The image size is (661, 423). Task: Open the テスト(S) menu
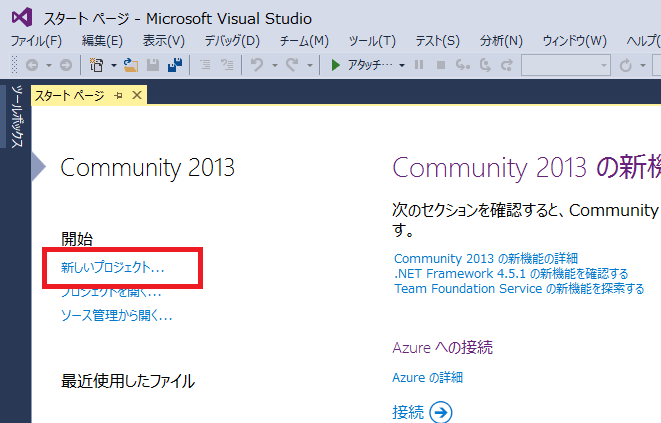438,41
